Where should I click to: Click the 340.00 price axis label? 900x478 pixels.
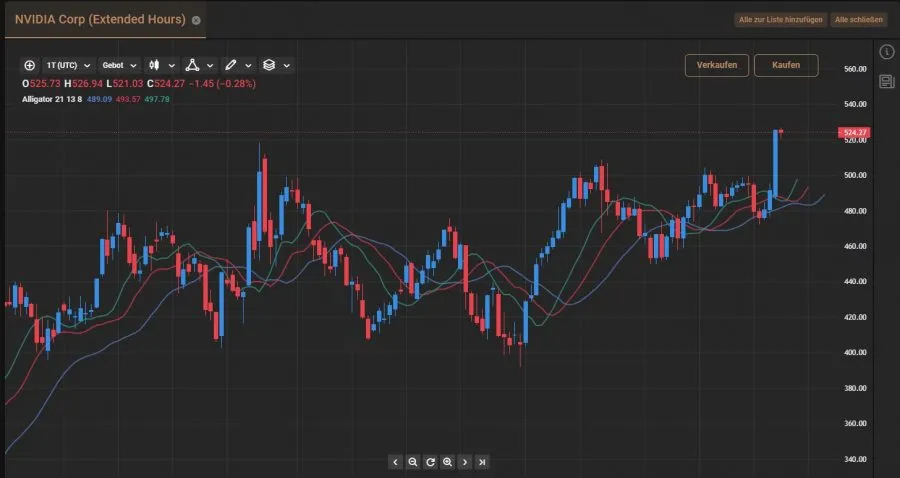click(855, 459)
